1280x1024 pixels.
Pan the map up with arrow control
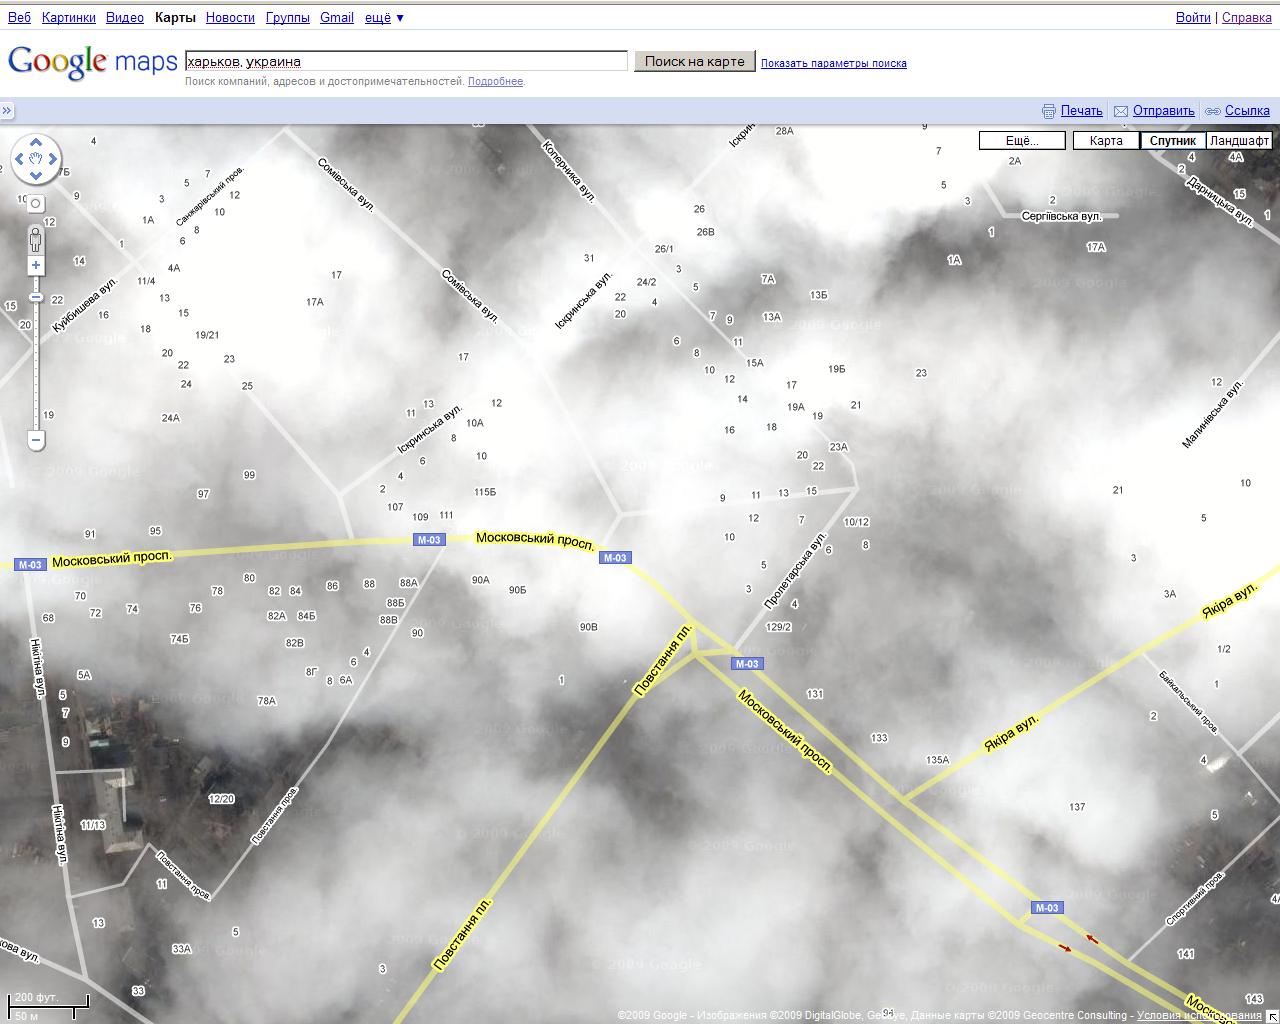point(36,142)
